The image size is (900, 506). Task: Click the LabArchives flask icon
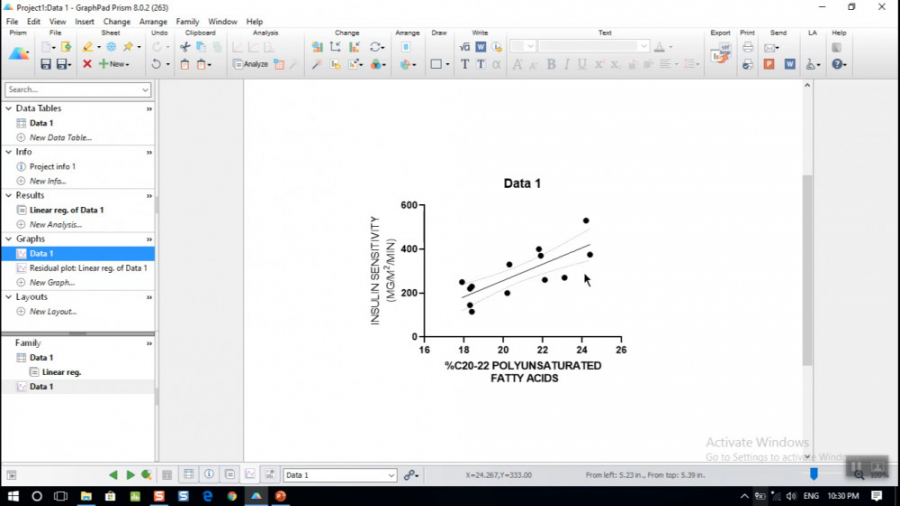tap(810, 64)
